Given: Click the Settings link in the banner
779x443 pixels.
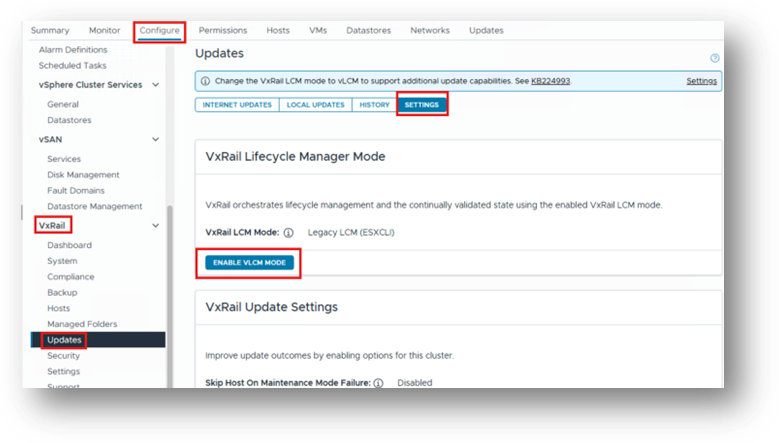Looking at the screenshot, I should pyautogui.click(x=701, y=81).
